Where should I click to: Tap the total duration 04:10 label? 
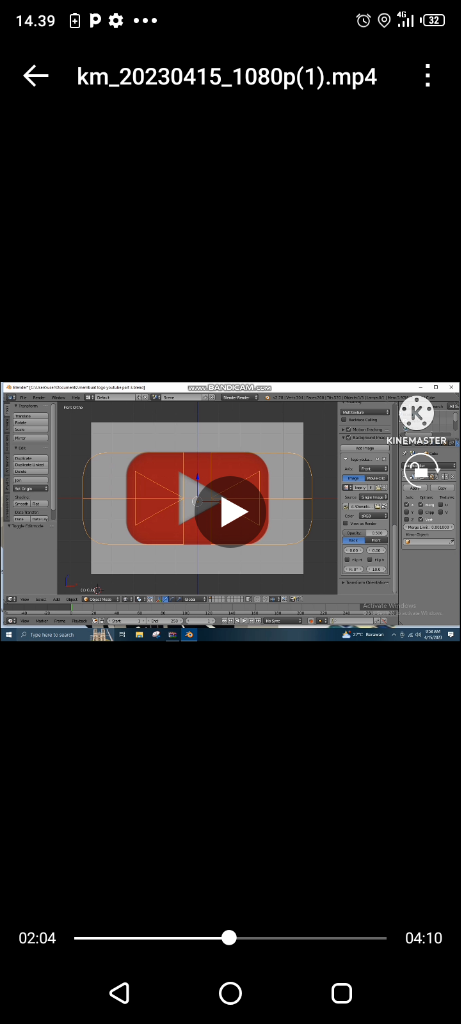coord(424,938)
